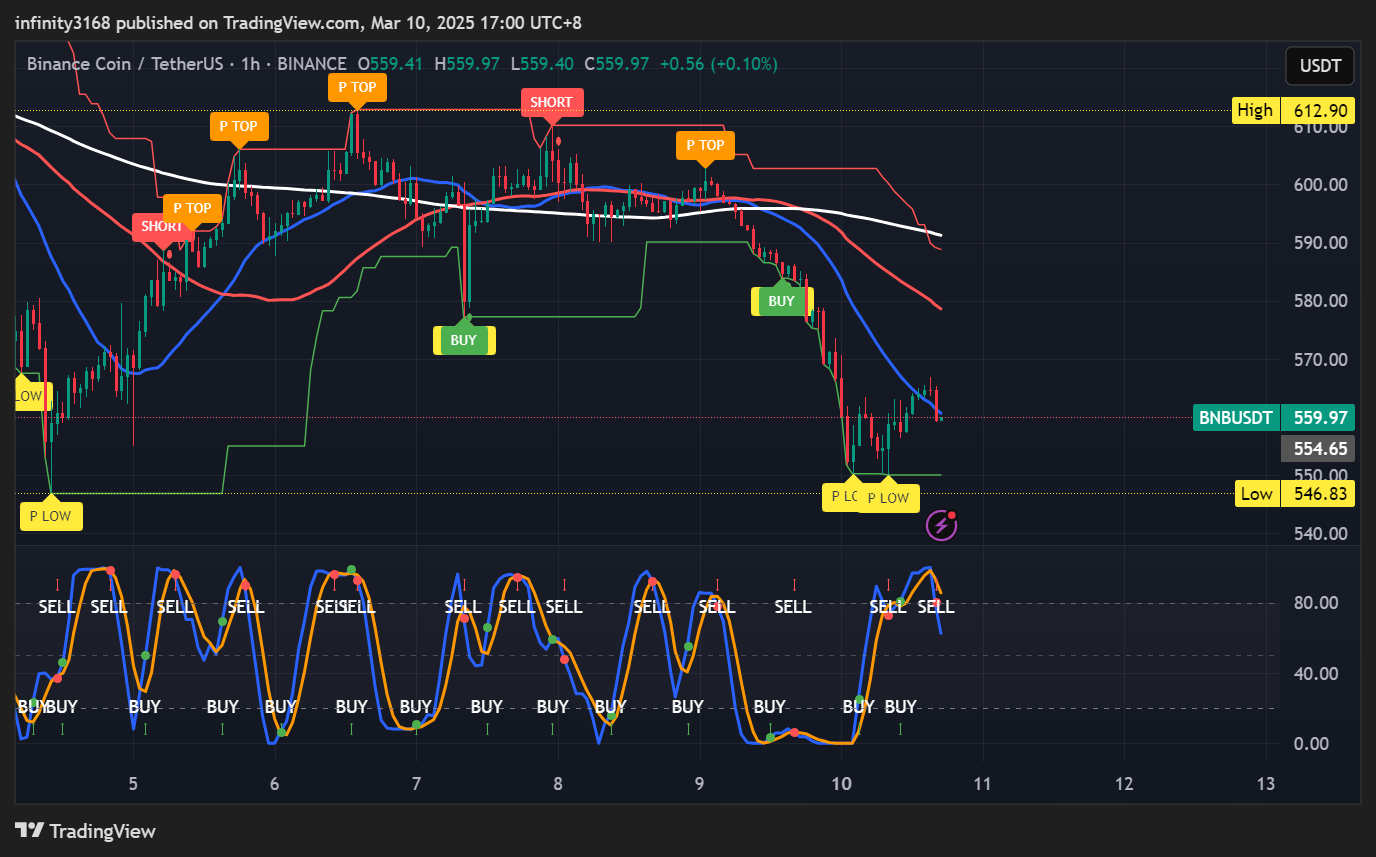Screen dimensions: 1376x857
Task: Click date 10 on the time axis
Action: pyautogui.click(x=841, y=783)
